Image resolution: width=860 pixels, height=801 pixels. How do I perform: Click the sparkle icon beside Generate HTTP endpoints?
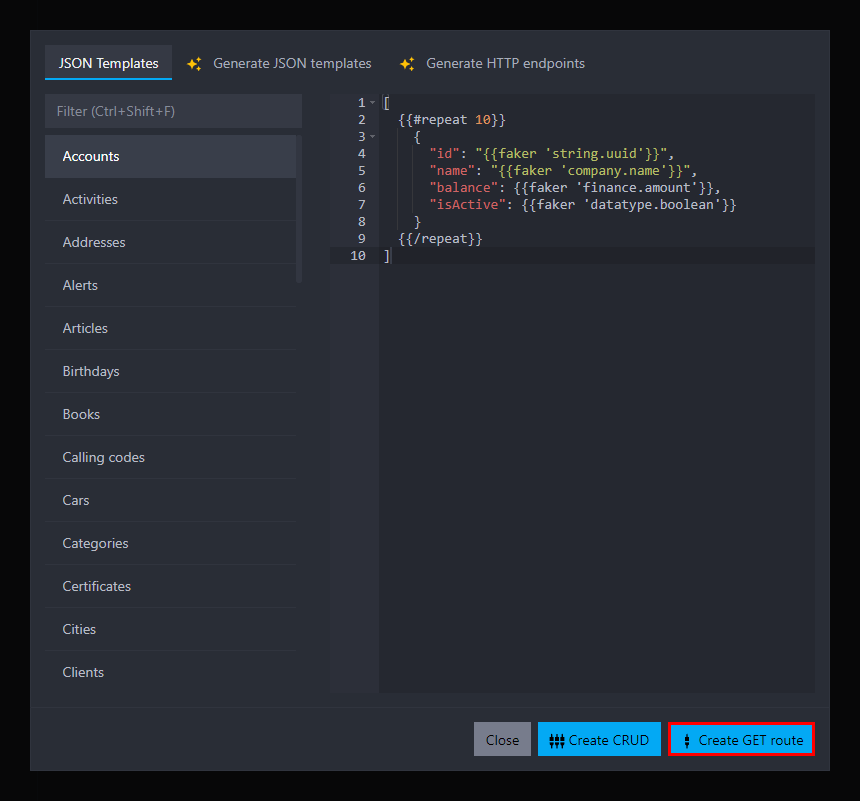(408, 63)
